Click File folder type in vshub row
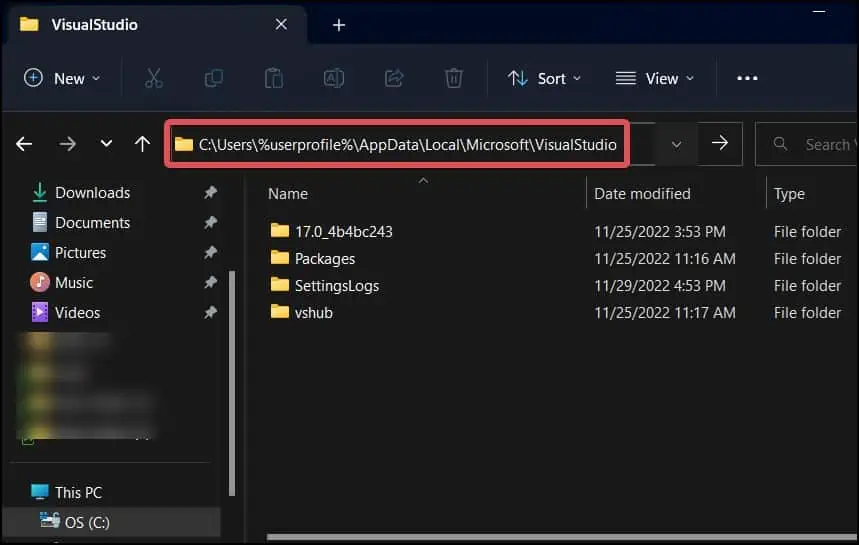Viewport: 859px width, 545px height. [807, 313]
